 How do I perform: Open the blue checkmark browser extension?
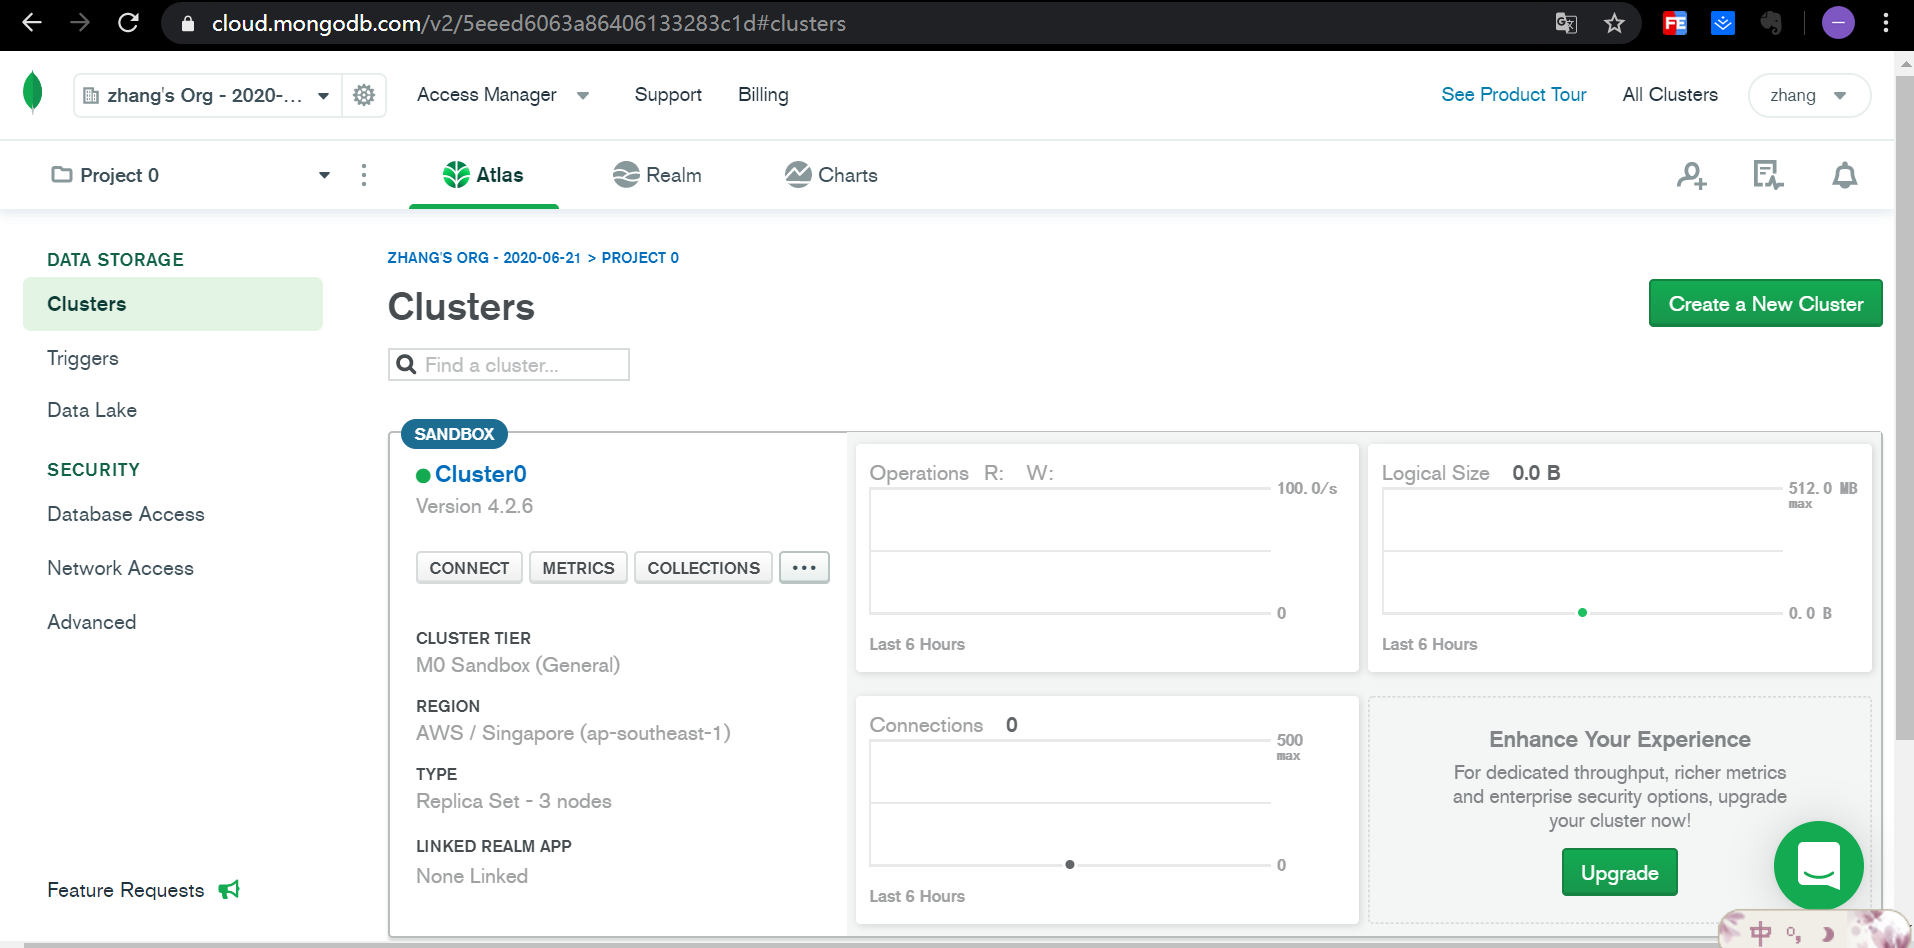[x=1723, y=23]
